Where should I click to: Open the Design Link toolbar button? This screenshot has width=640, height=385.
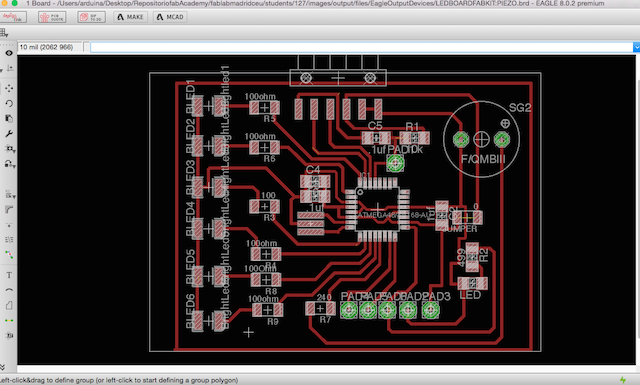pos(13,17)
